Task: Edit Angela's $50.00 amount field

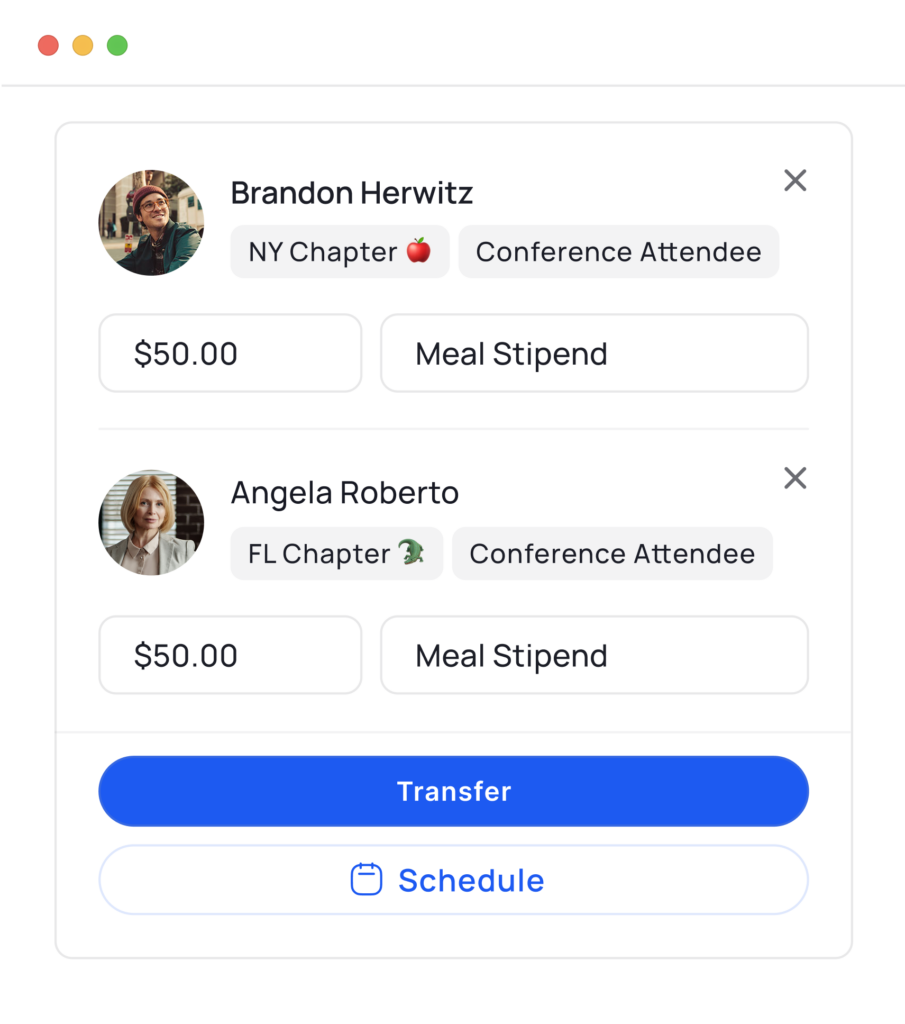Action: click(230, 655)
